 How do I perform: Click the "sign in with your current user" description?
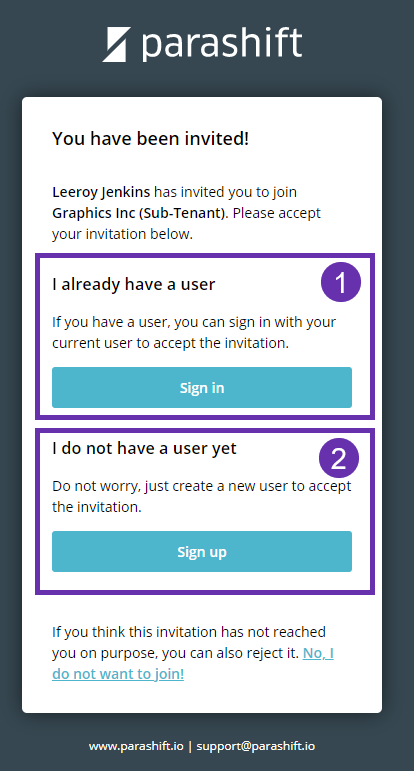[x=194, y=332]
